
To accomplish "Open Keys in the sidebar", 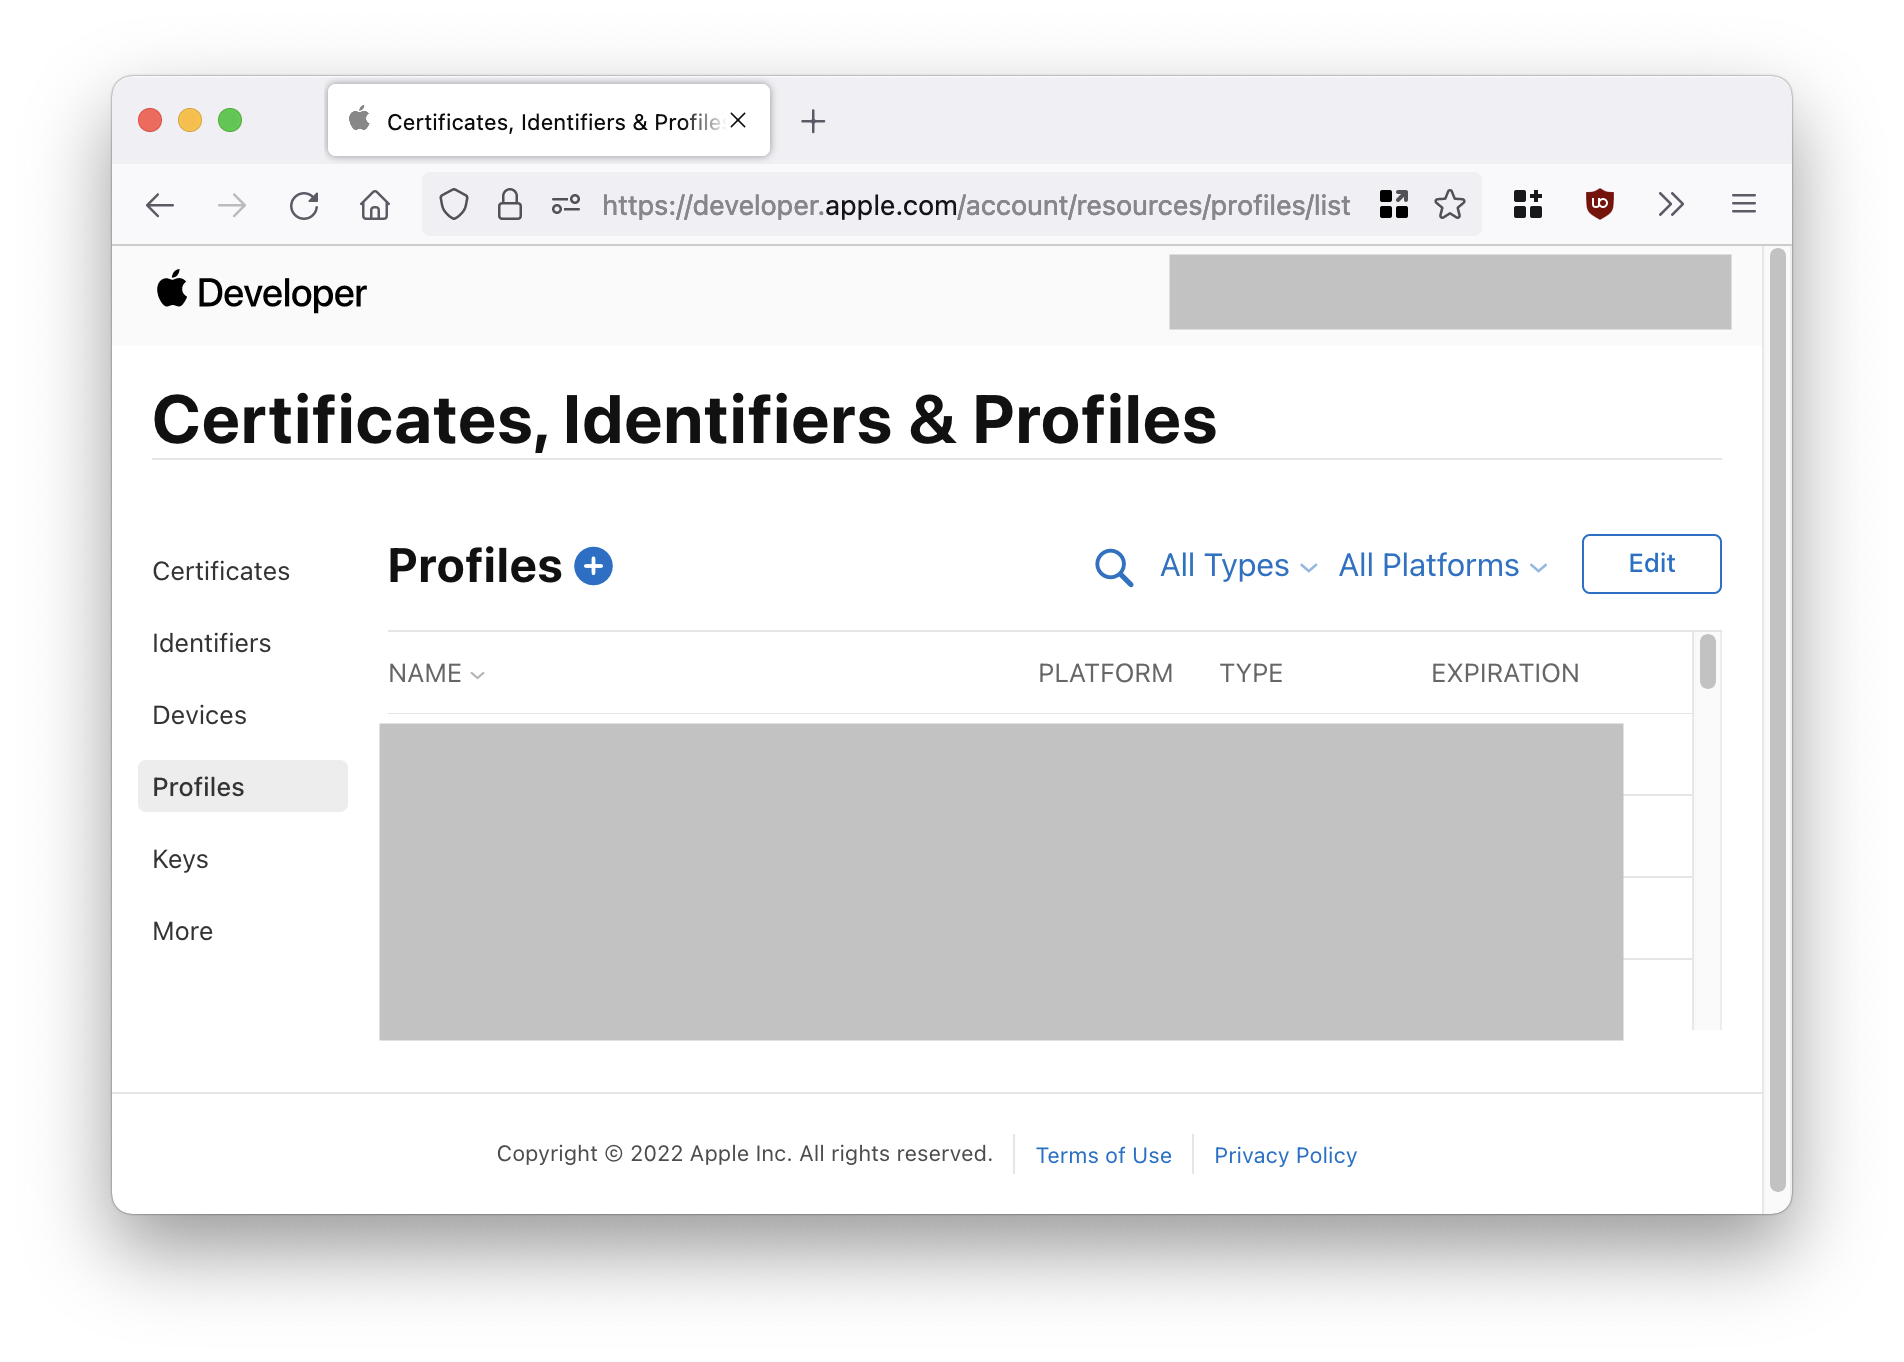I will pos(180,859).
